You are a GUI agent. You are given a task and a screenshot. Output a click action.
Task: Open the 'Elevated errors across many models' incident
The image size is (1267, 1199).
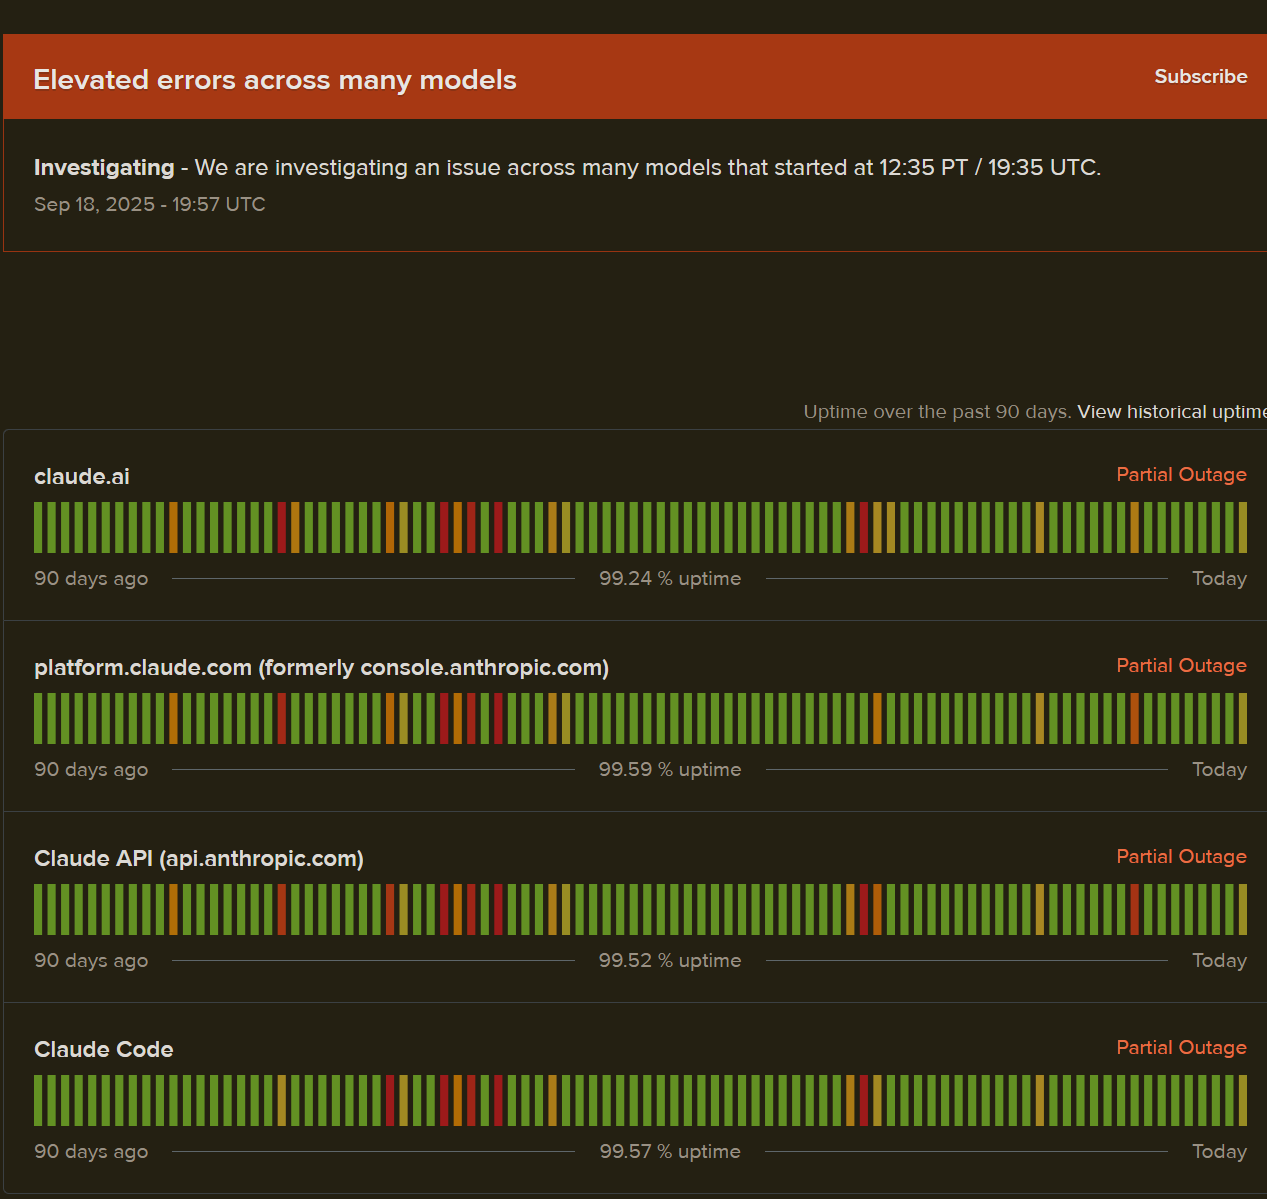[275, 80]
